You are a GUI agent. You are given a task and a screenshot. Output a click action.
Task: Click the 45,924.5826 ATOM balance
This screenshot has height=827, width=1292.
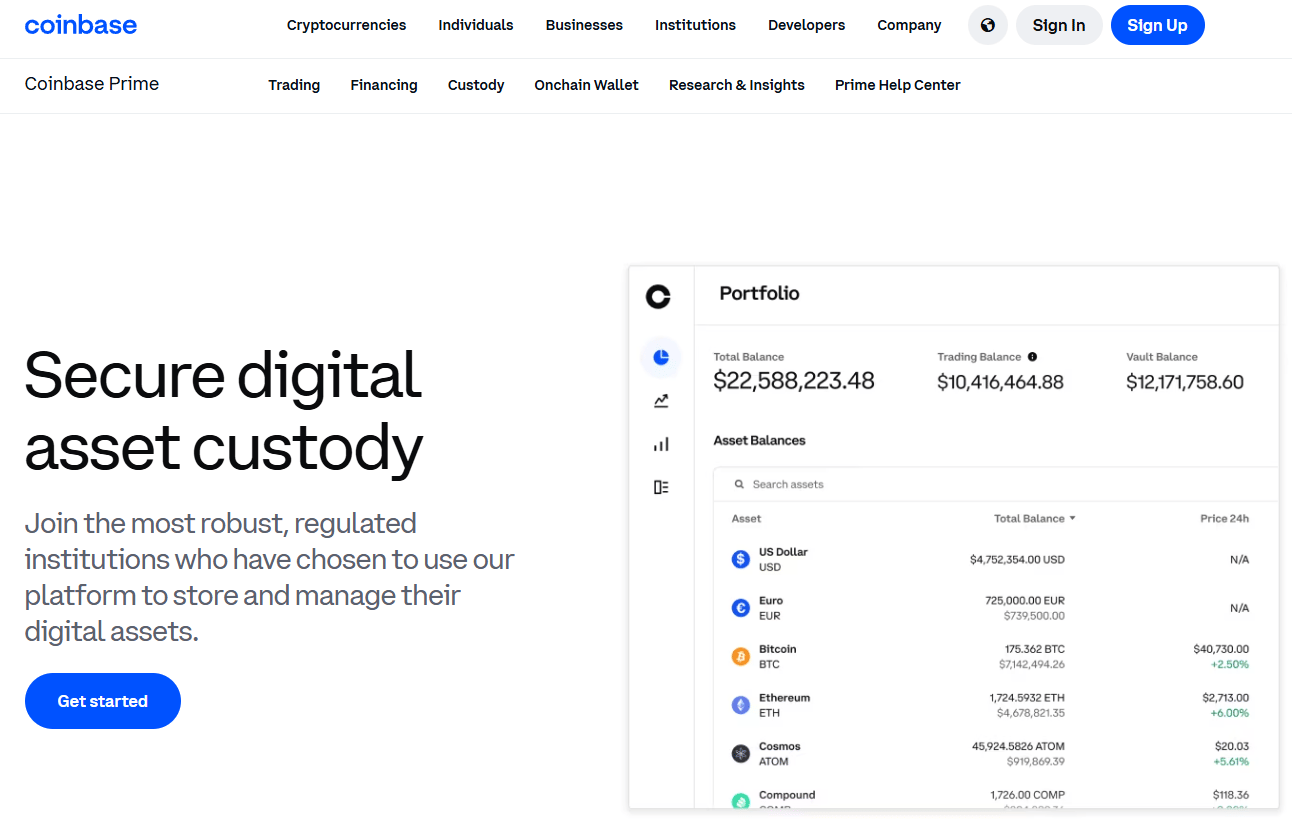pos(1018,747)
